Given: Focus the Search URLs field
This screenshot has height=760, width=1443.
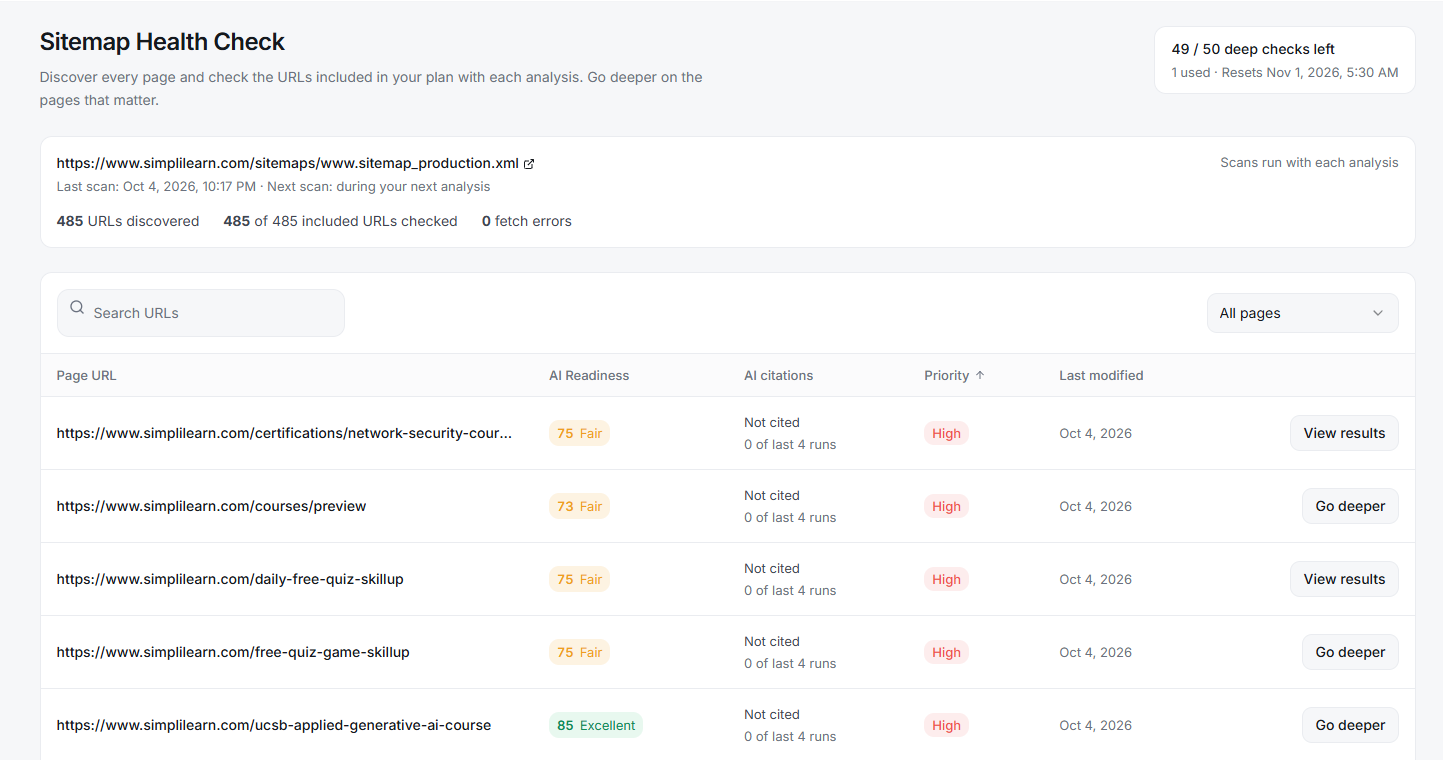Looking at the screenshot, I should pyautogui.click(x=201, y=313).
